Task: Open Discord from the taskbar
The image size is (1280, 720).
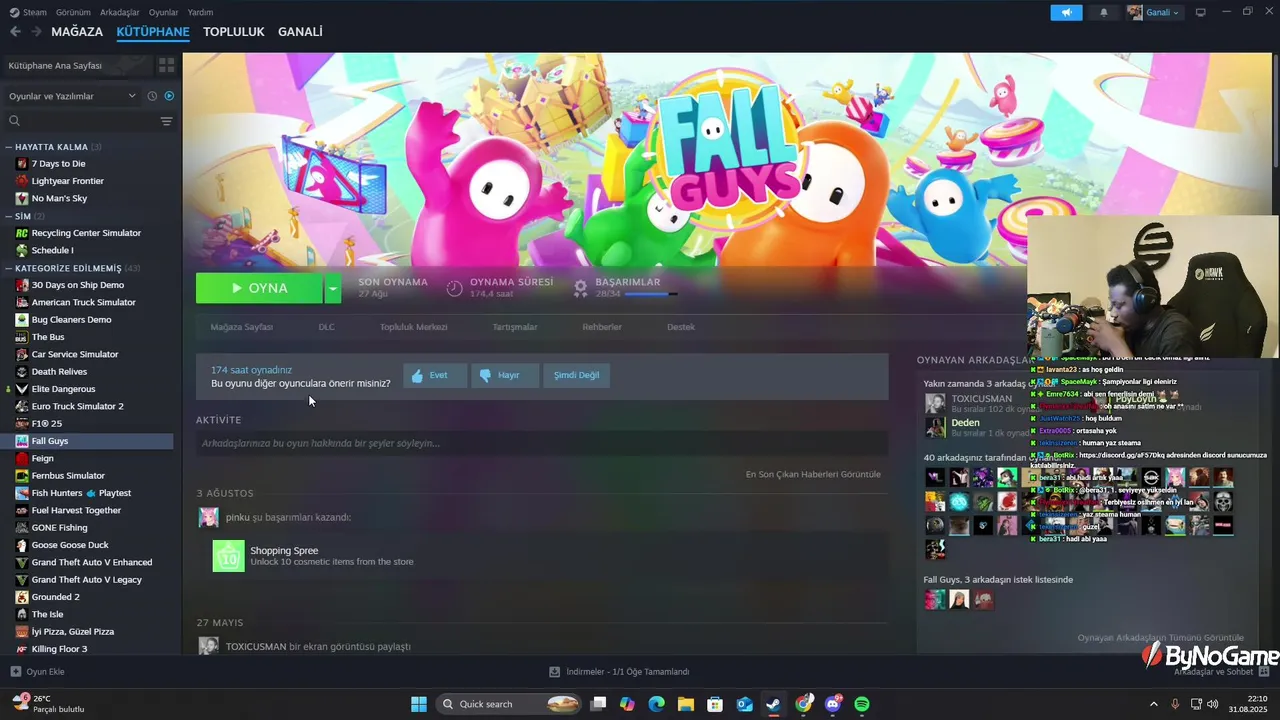Action: [x=833, y=704]
